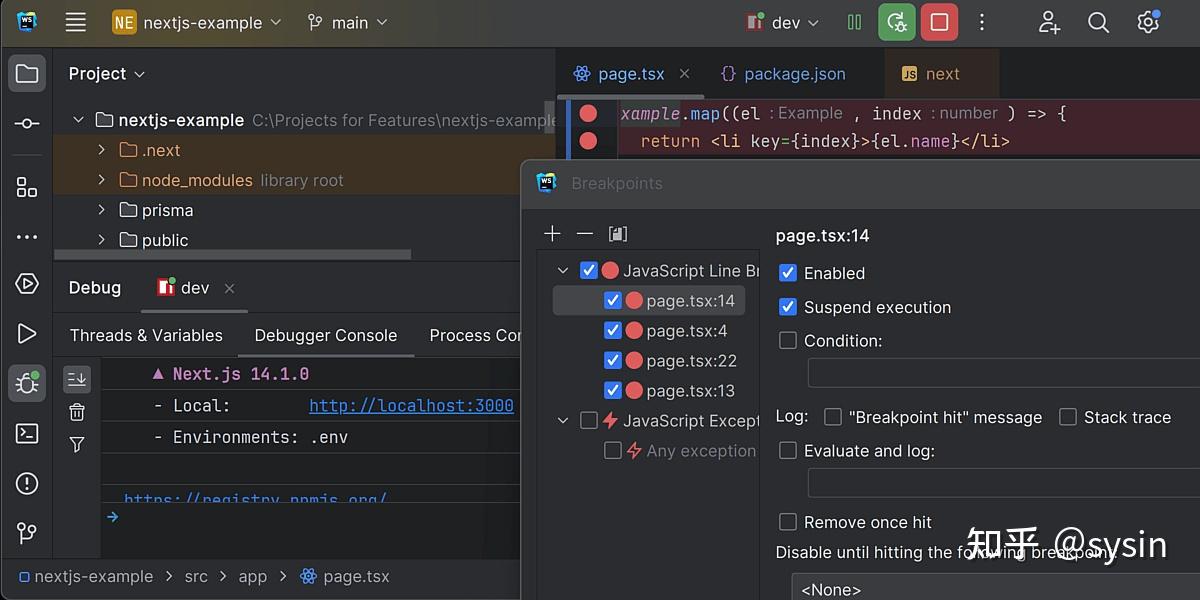Open the Project tool window folder icon

pos(27,73)
